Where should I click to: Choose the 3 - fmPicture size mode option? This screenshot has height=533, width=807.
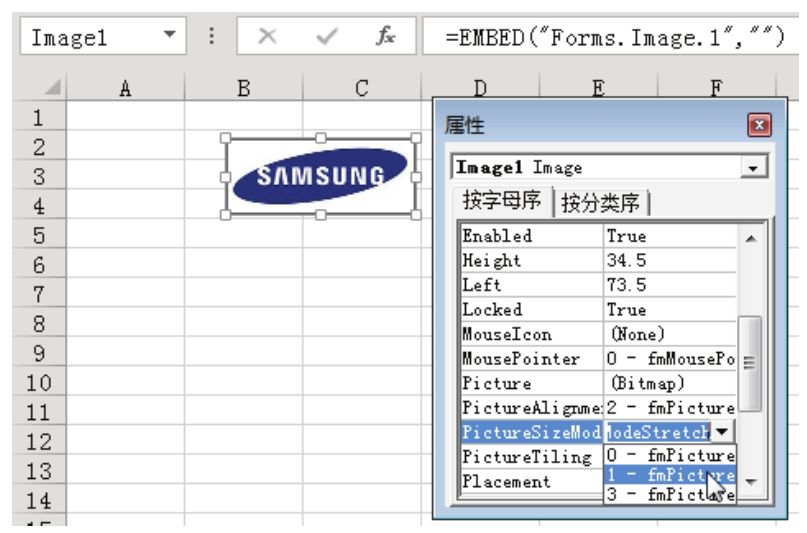pos(669,494)
